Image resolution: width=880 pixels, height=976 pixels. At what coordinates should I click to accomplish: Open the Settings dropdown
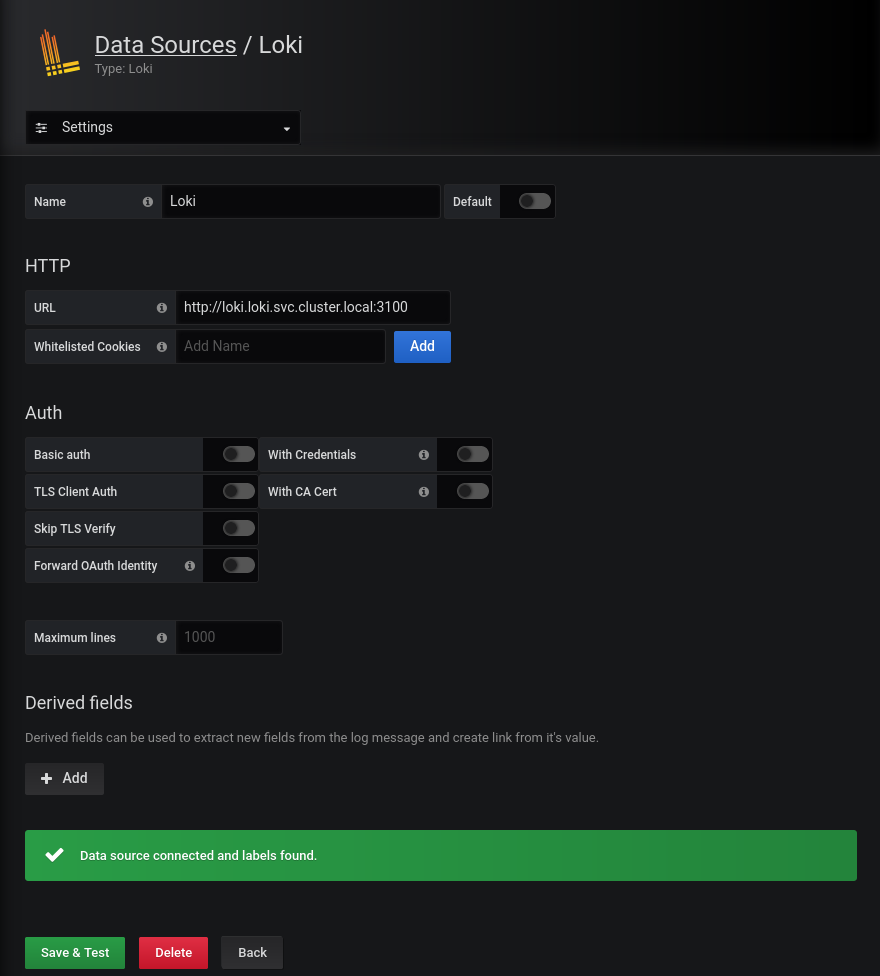pyautogui.click(x=163, y=128)
